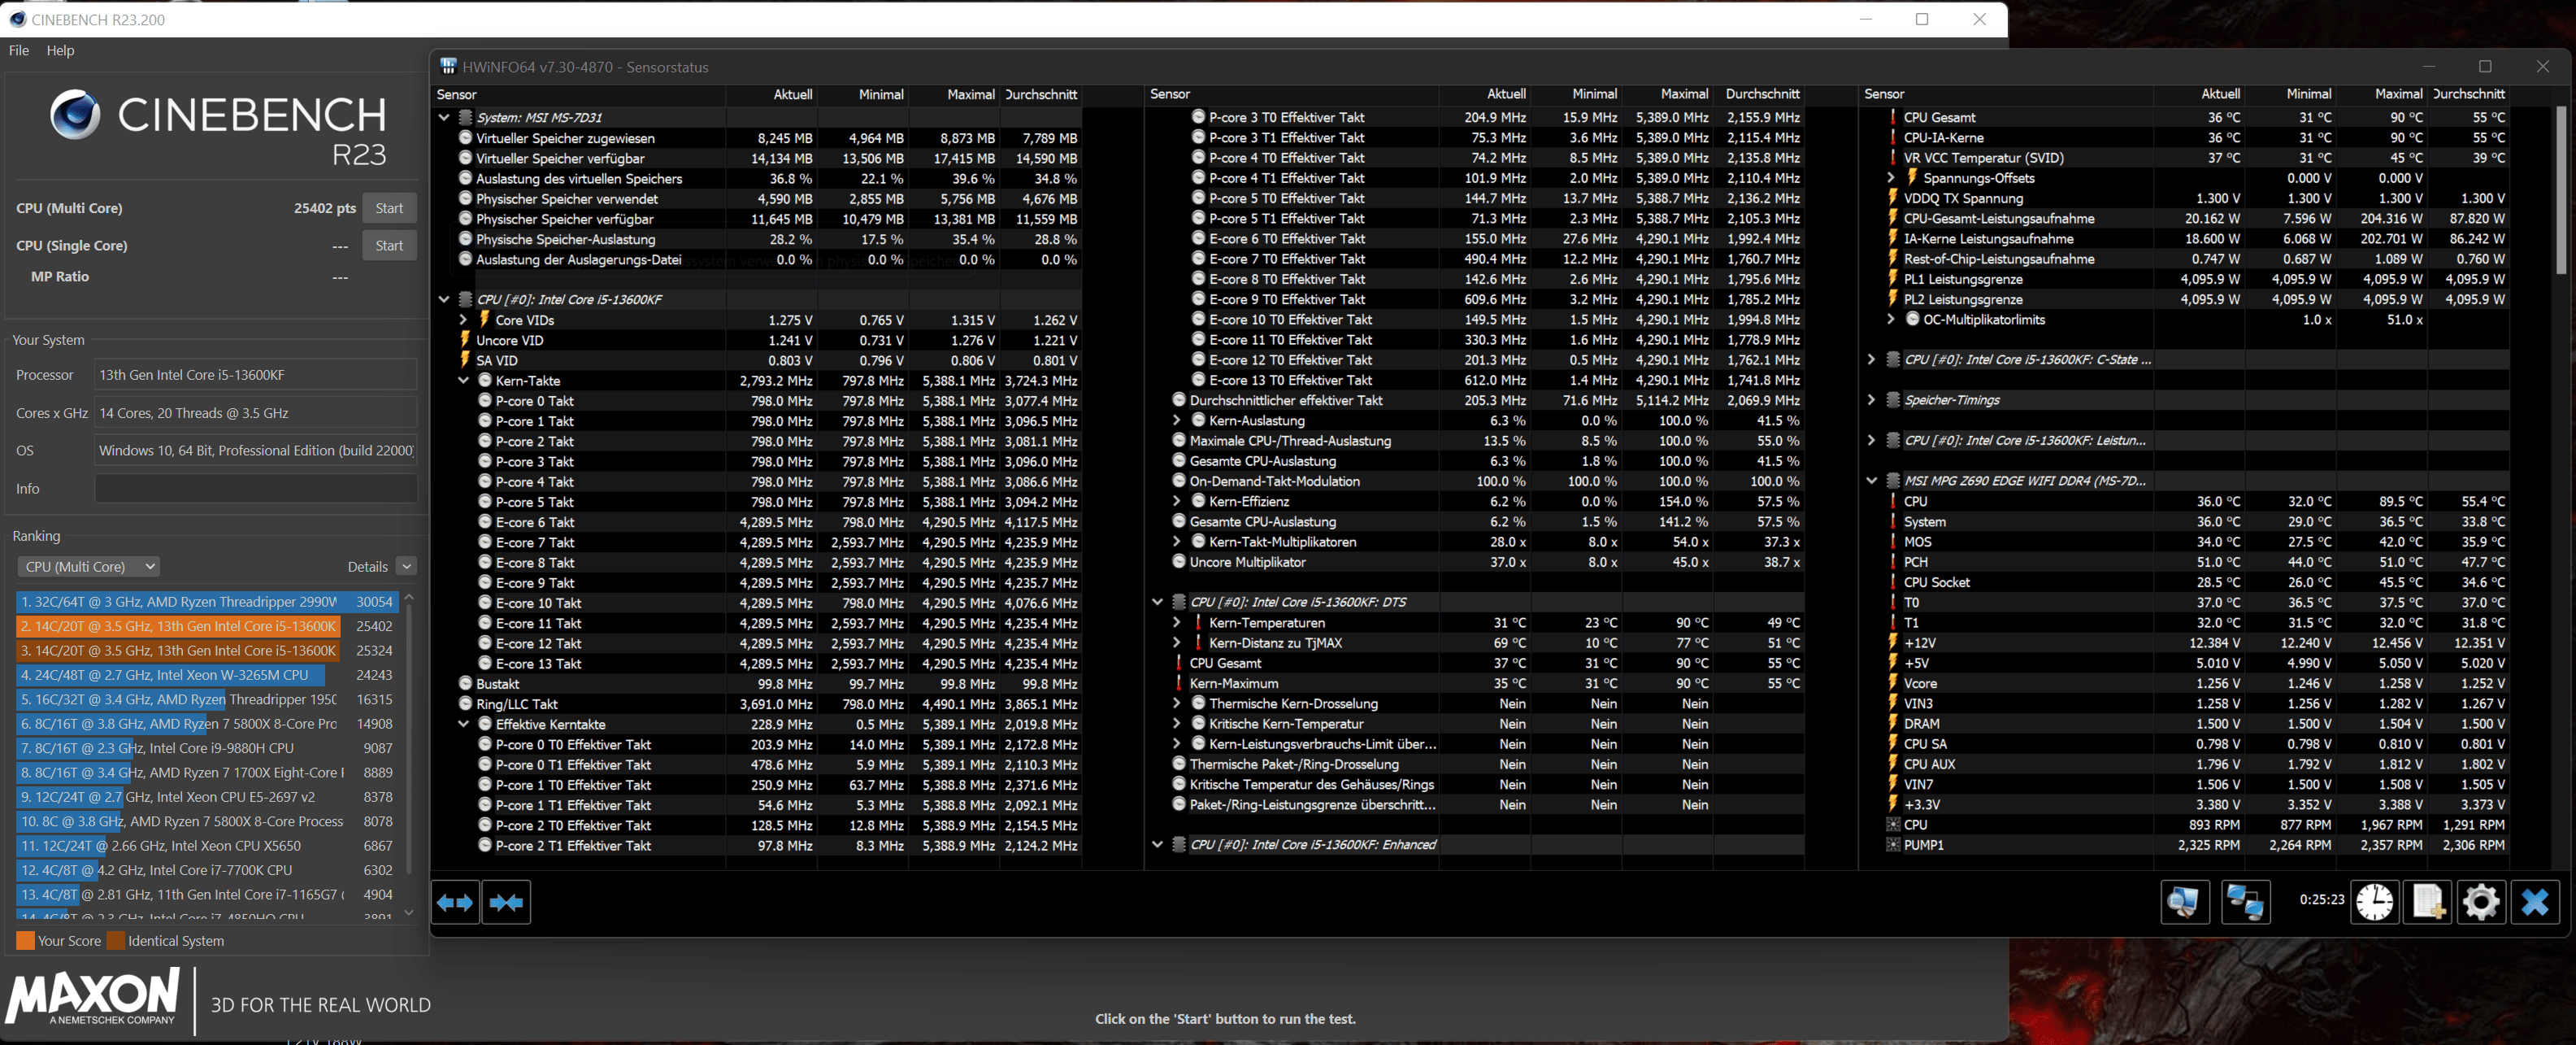Viewport: 2576px width, 1045px height.
Task: Open Details dropdown arrow in Ranking
Action: (x=406, y=566)
